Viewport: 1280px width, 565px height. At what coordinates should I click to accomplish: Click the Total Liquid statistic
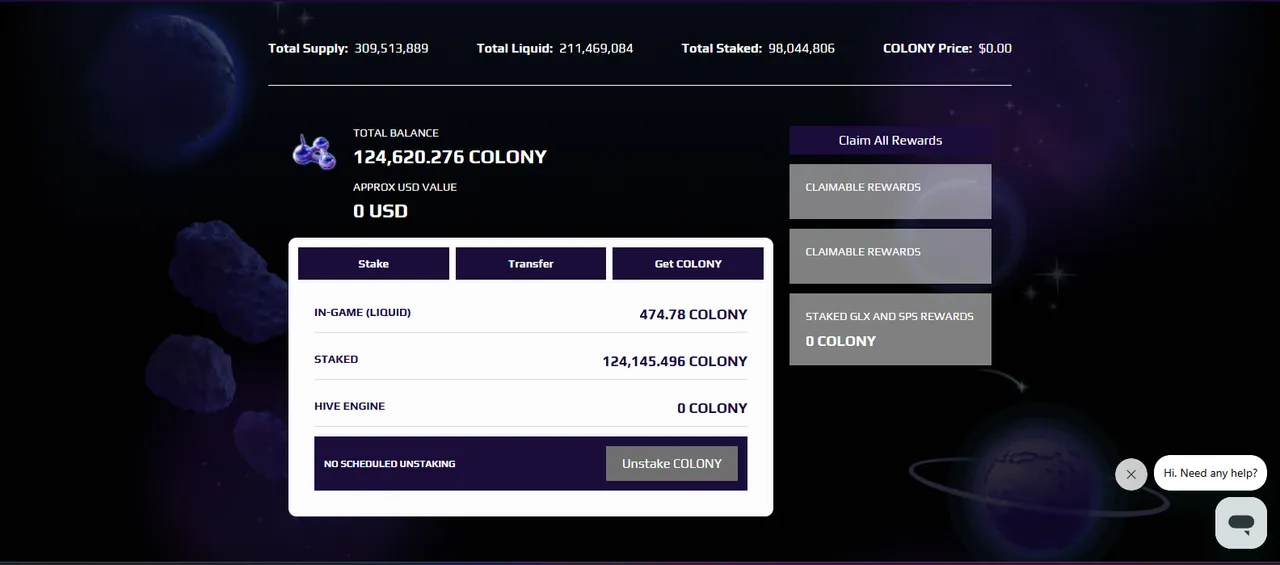coord(555,48)
